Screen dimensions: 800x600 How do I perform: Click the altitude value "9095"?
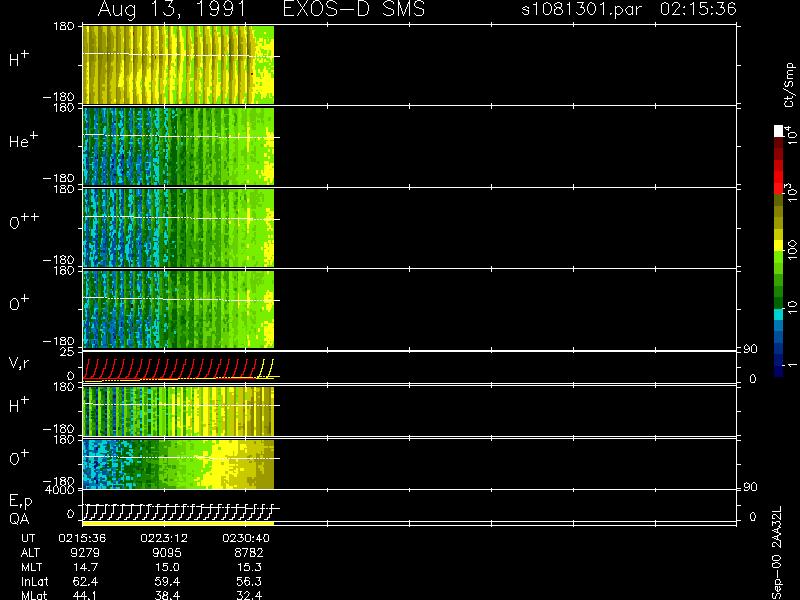click(167, 553)
